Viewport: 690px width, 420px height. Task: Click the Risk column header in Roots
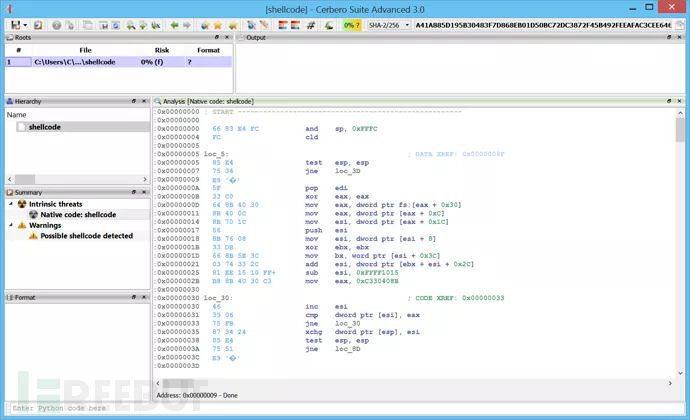pyautogui.click(x=161, y=49)
